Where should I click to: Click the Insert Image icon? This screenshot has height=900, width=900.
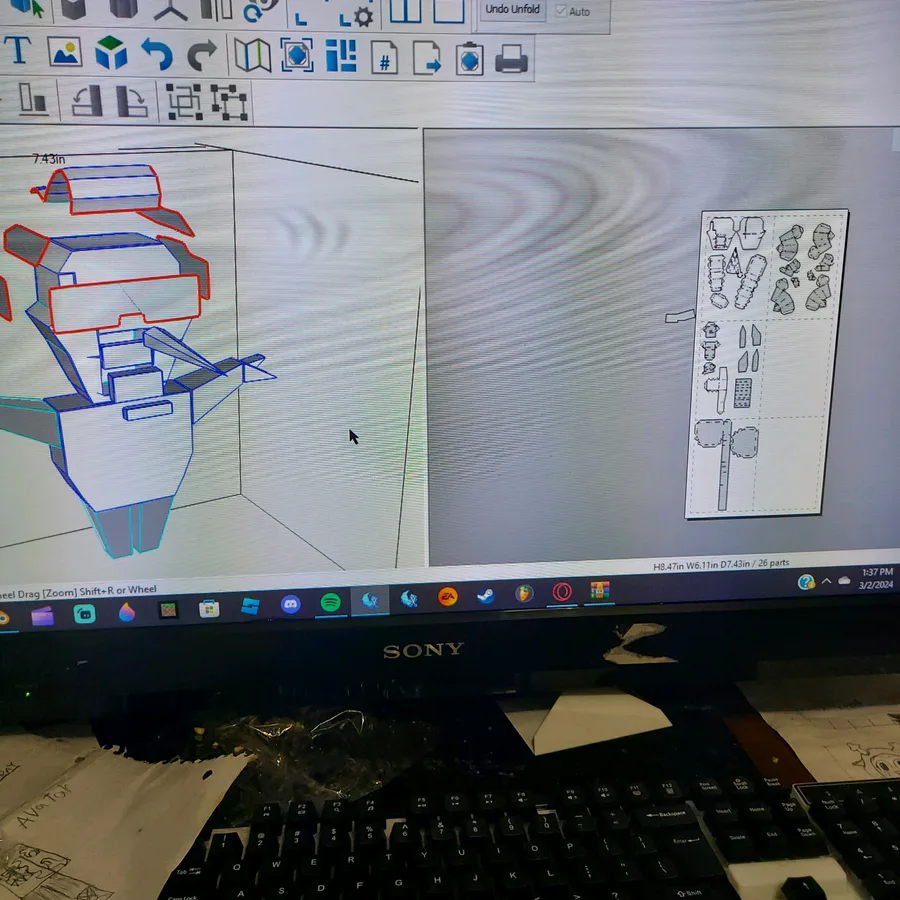64,52
